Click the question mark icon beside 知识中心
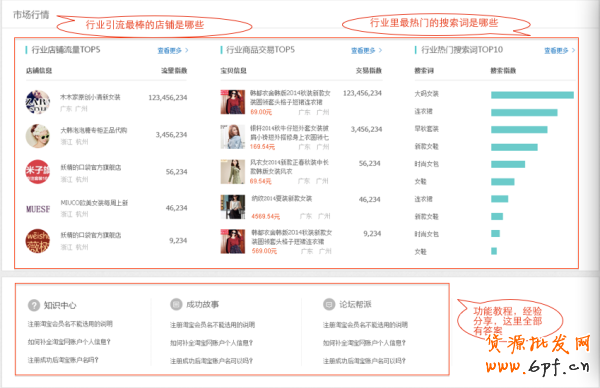Viewport: 600px width, 388px height. (34, 305)
